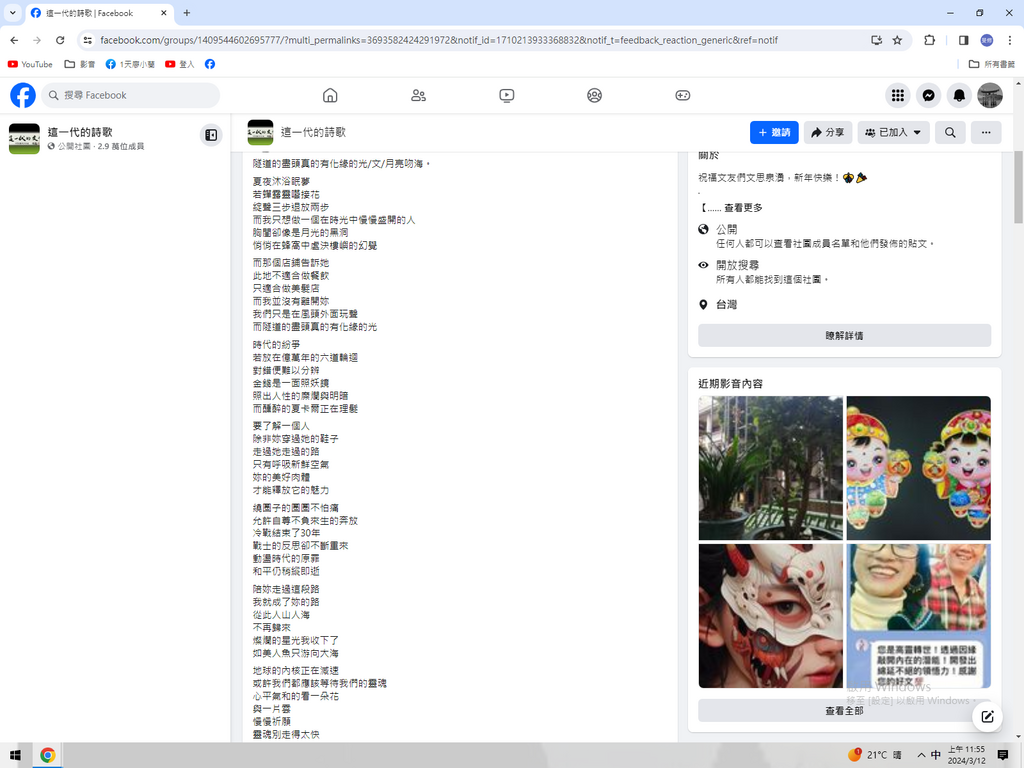
Task: Open the Friends icon in top navigation
Action: click(418, 95)
